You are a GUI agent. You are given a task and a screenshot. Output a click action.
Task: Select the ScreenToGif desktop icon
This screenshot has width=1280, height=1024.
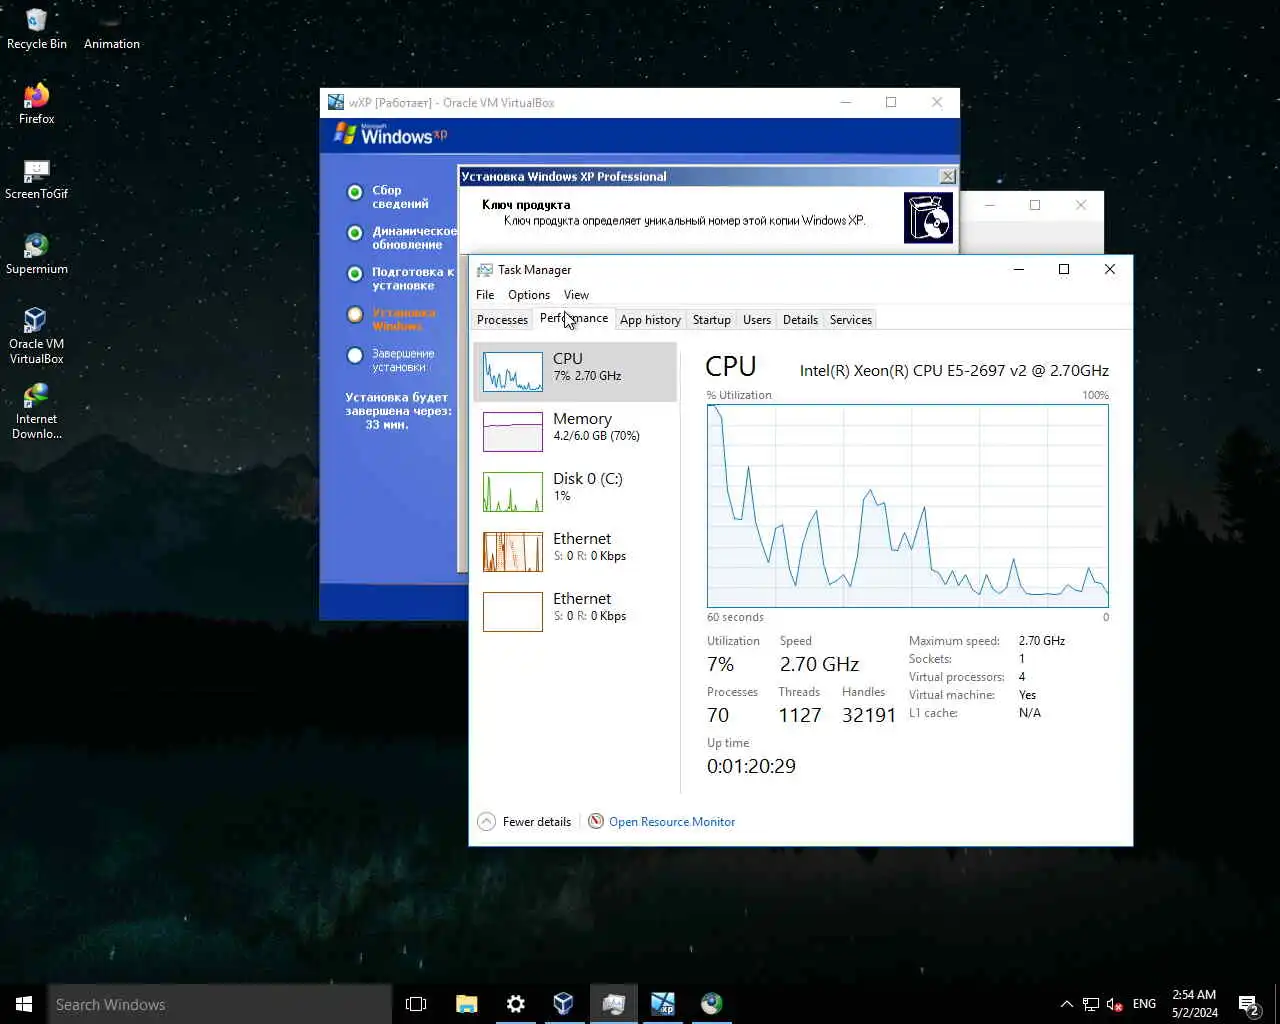click(36, 179)
